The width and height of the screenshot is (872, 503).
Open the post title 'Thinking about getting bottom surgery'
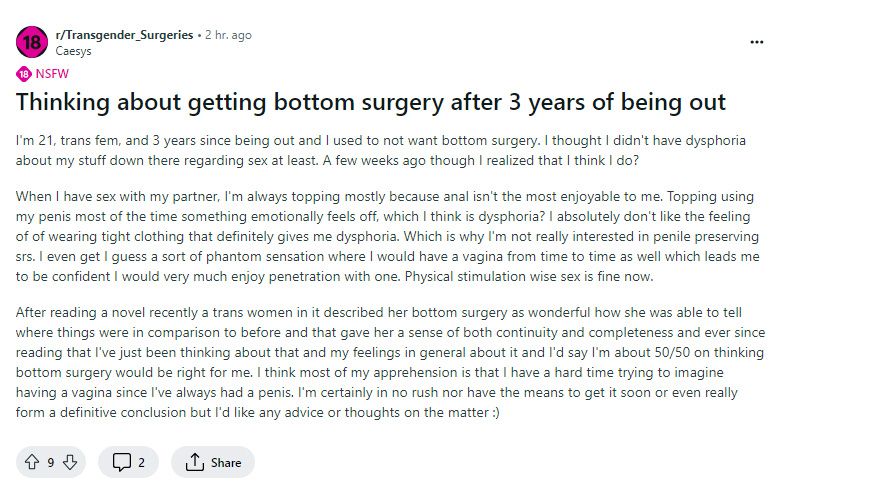370,102
